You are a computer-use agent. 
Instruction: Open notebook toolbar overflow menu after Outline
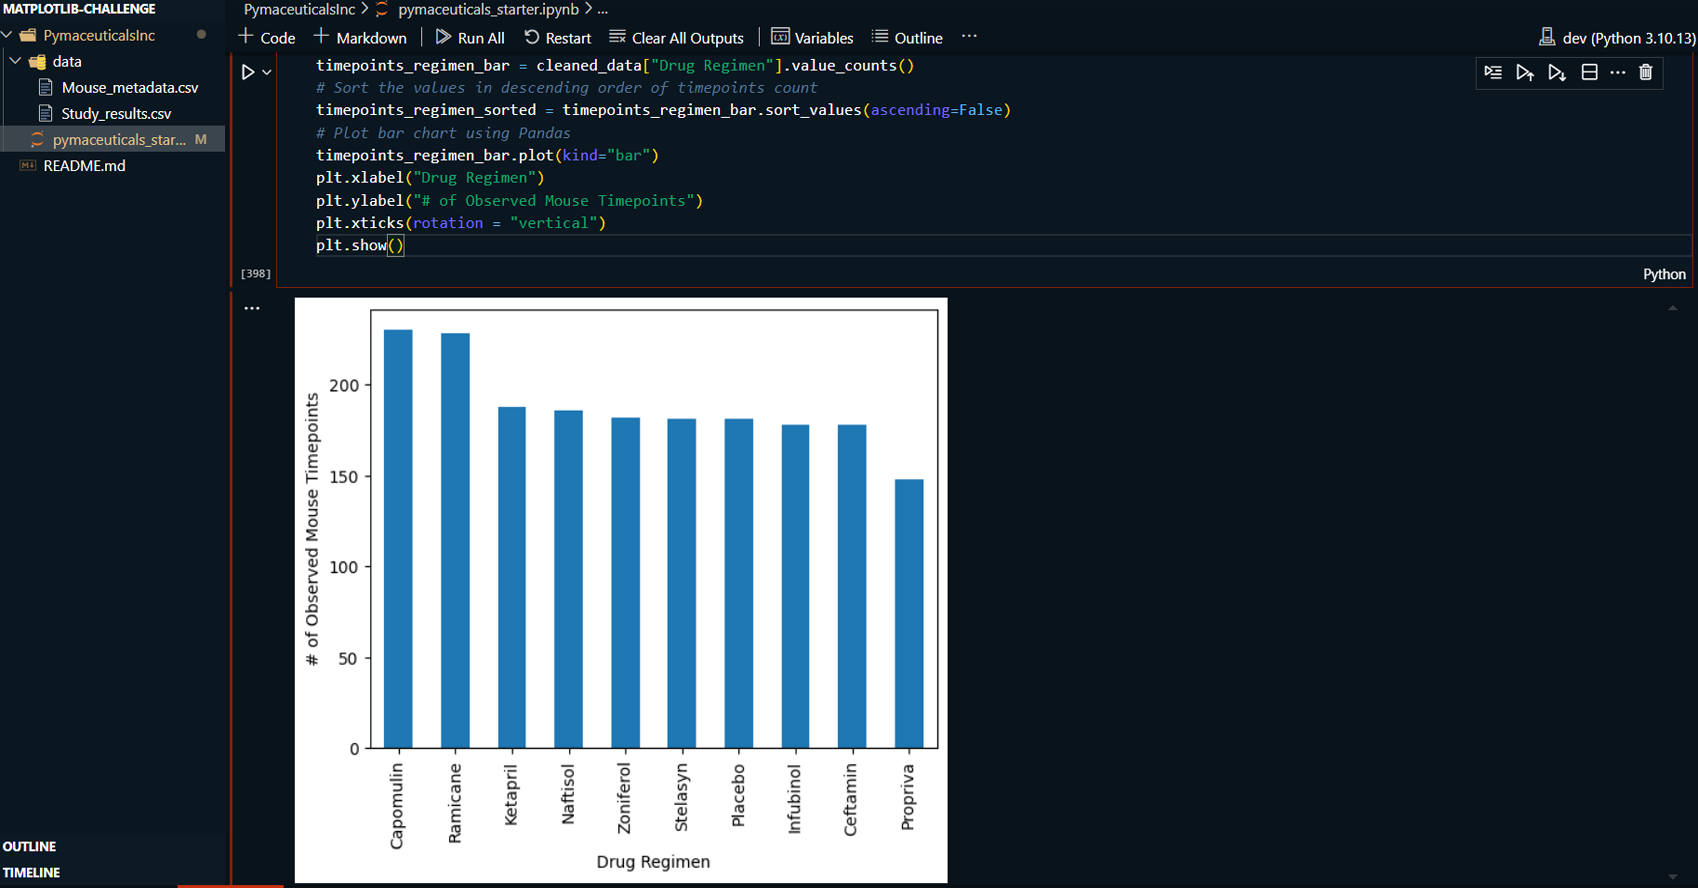point(969,37)
